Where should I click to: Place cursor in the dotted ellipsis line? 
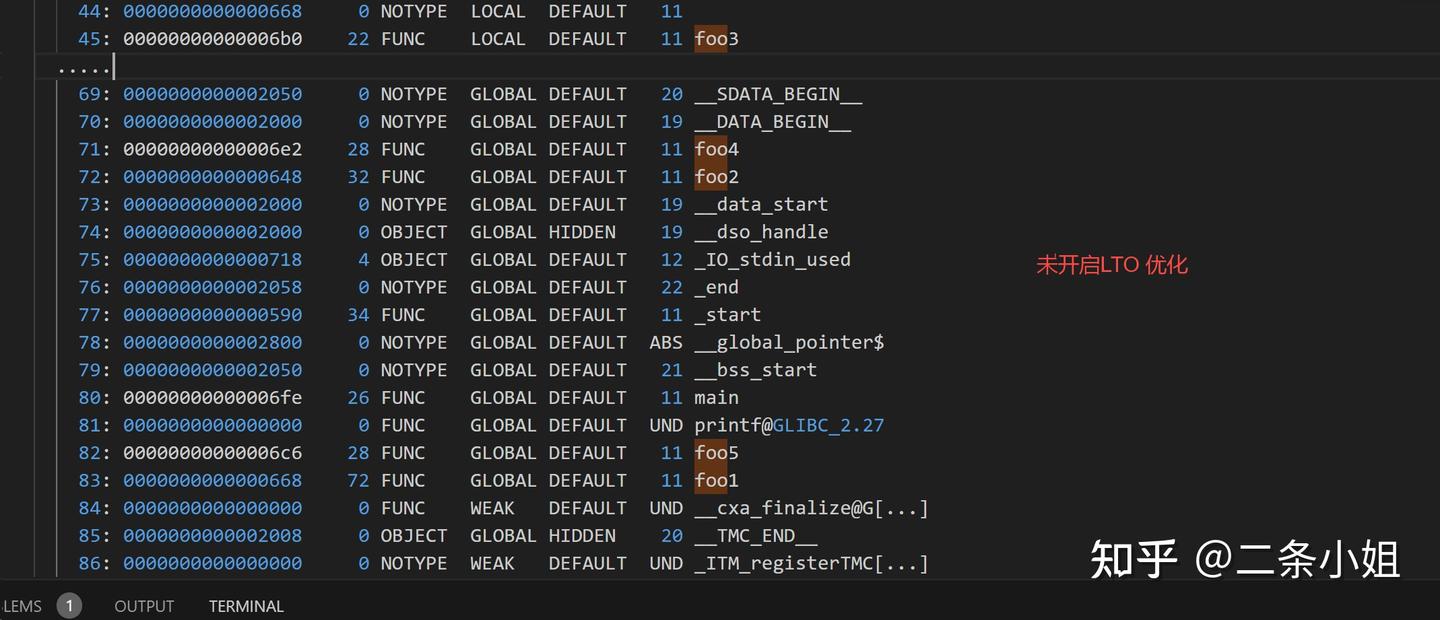coord(85,67)
